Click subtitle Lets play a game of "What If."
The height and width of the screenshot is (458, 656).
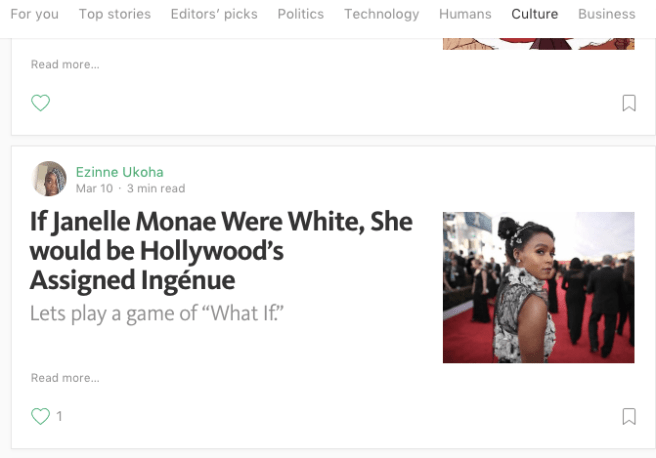pyautogui.click(x=157, y=313)
